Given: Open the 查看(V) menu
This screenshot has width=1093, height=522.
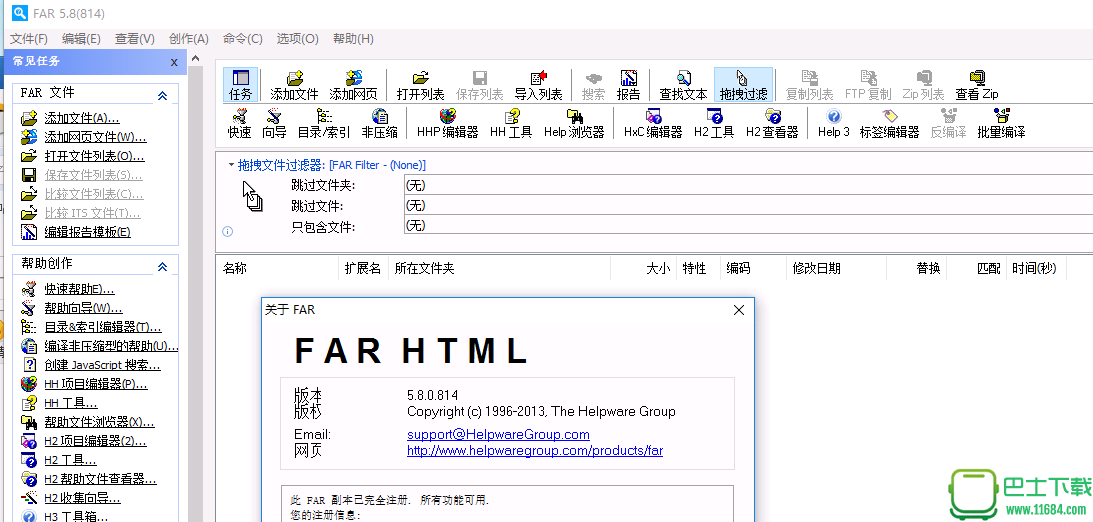Looking at the screenshot, I should [135, 39].
